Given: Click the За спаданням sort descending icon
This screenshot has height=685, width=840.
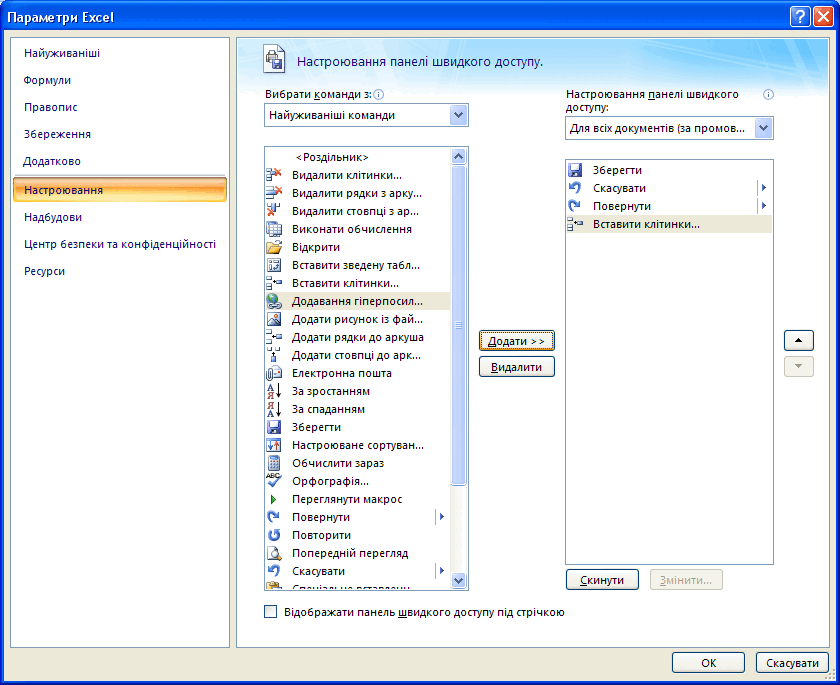Looking at the screenshot, I should (x=274, y=409).
